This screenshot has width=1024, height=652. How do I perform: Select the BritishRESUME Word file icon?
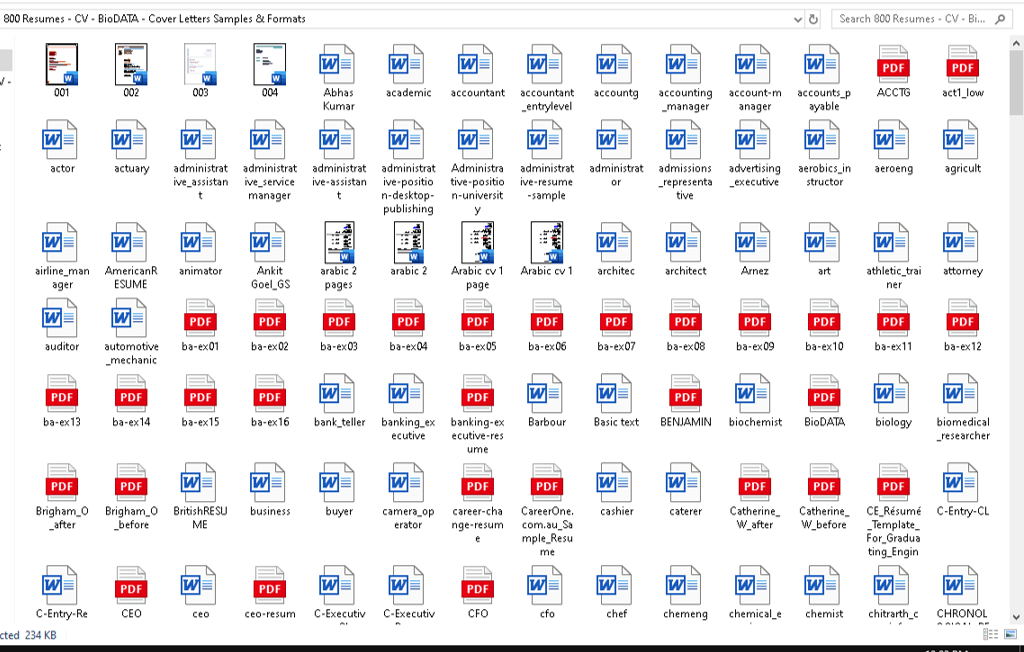[199, 483]
